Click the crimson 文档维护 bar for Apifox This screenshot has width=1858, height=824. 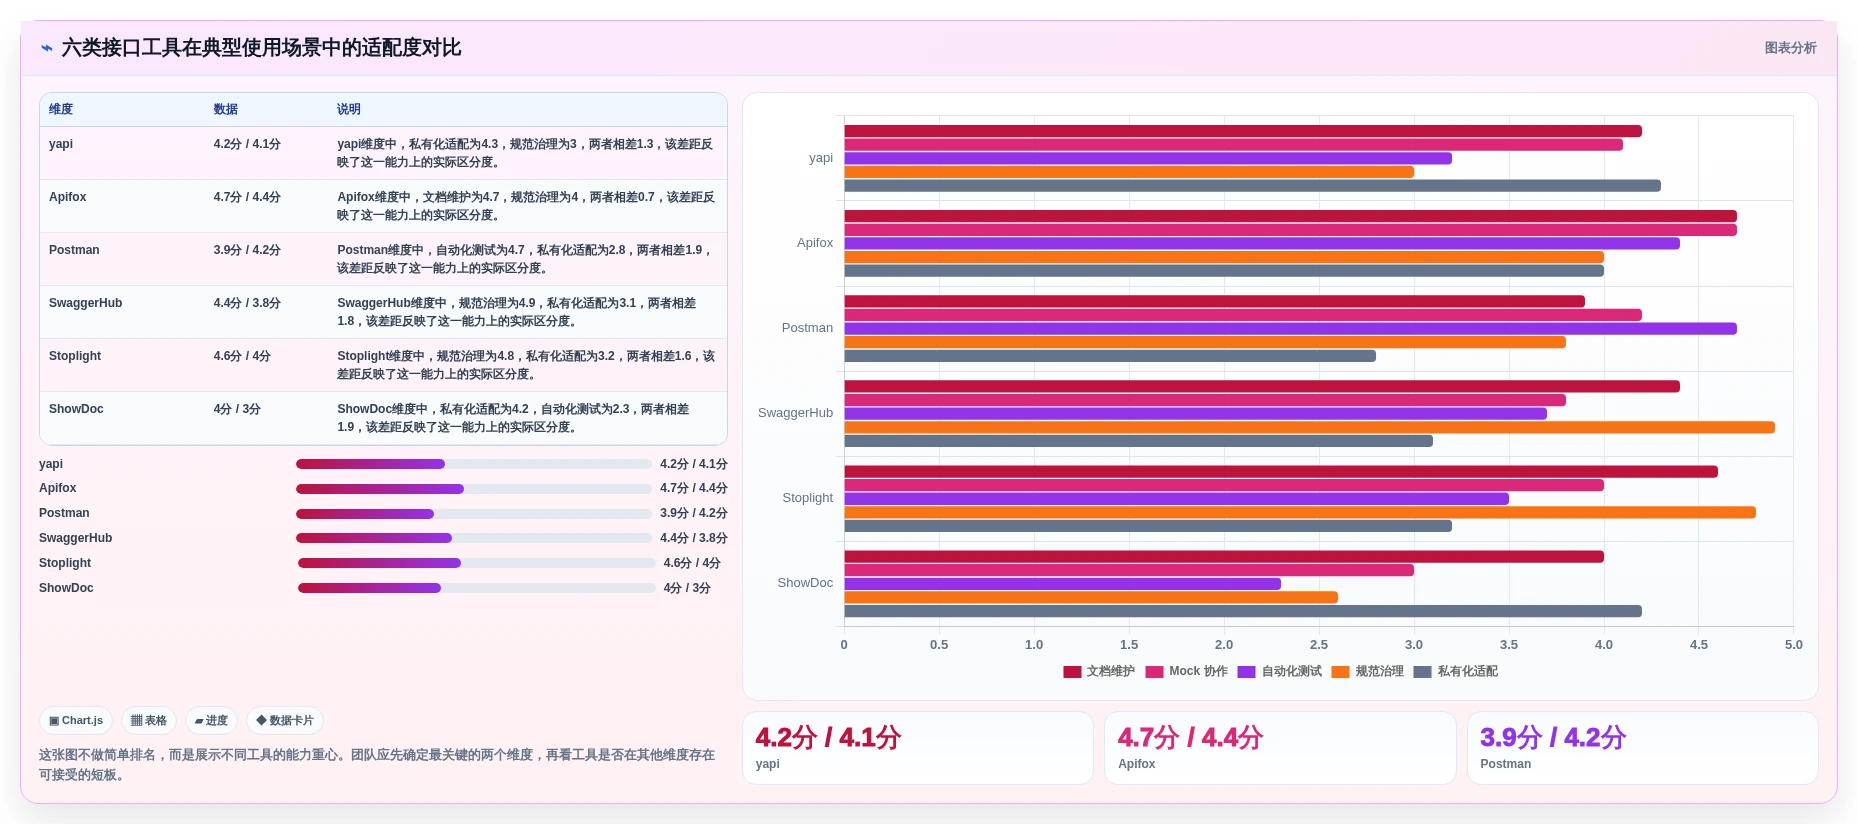point(1290,216)
